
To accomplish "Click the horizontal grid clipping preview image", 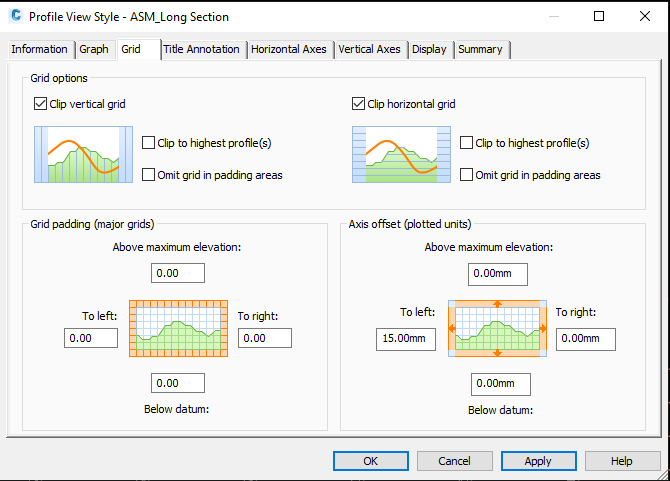I will pyautogui.click(x=401, y=154).
